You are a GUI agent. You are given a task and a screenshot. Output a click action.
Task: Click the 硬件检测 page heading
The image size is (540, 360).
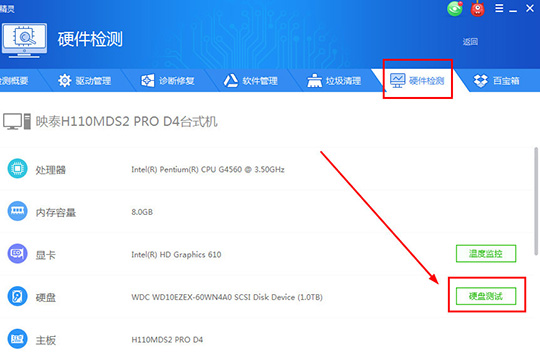tap(90, 39)
